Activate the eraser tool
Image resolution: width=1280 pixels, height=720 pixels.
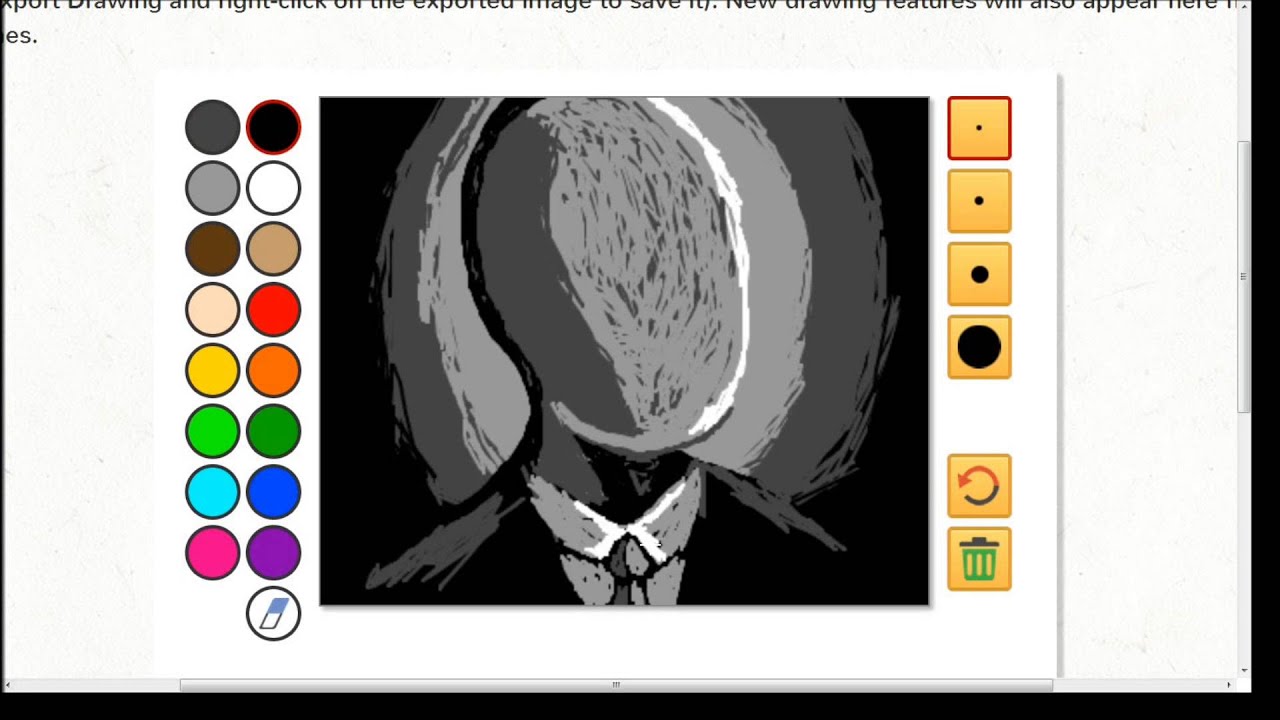click(273, 613)
